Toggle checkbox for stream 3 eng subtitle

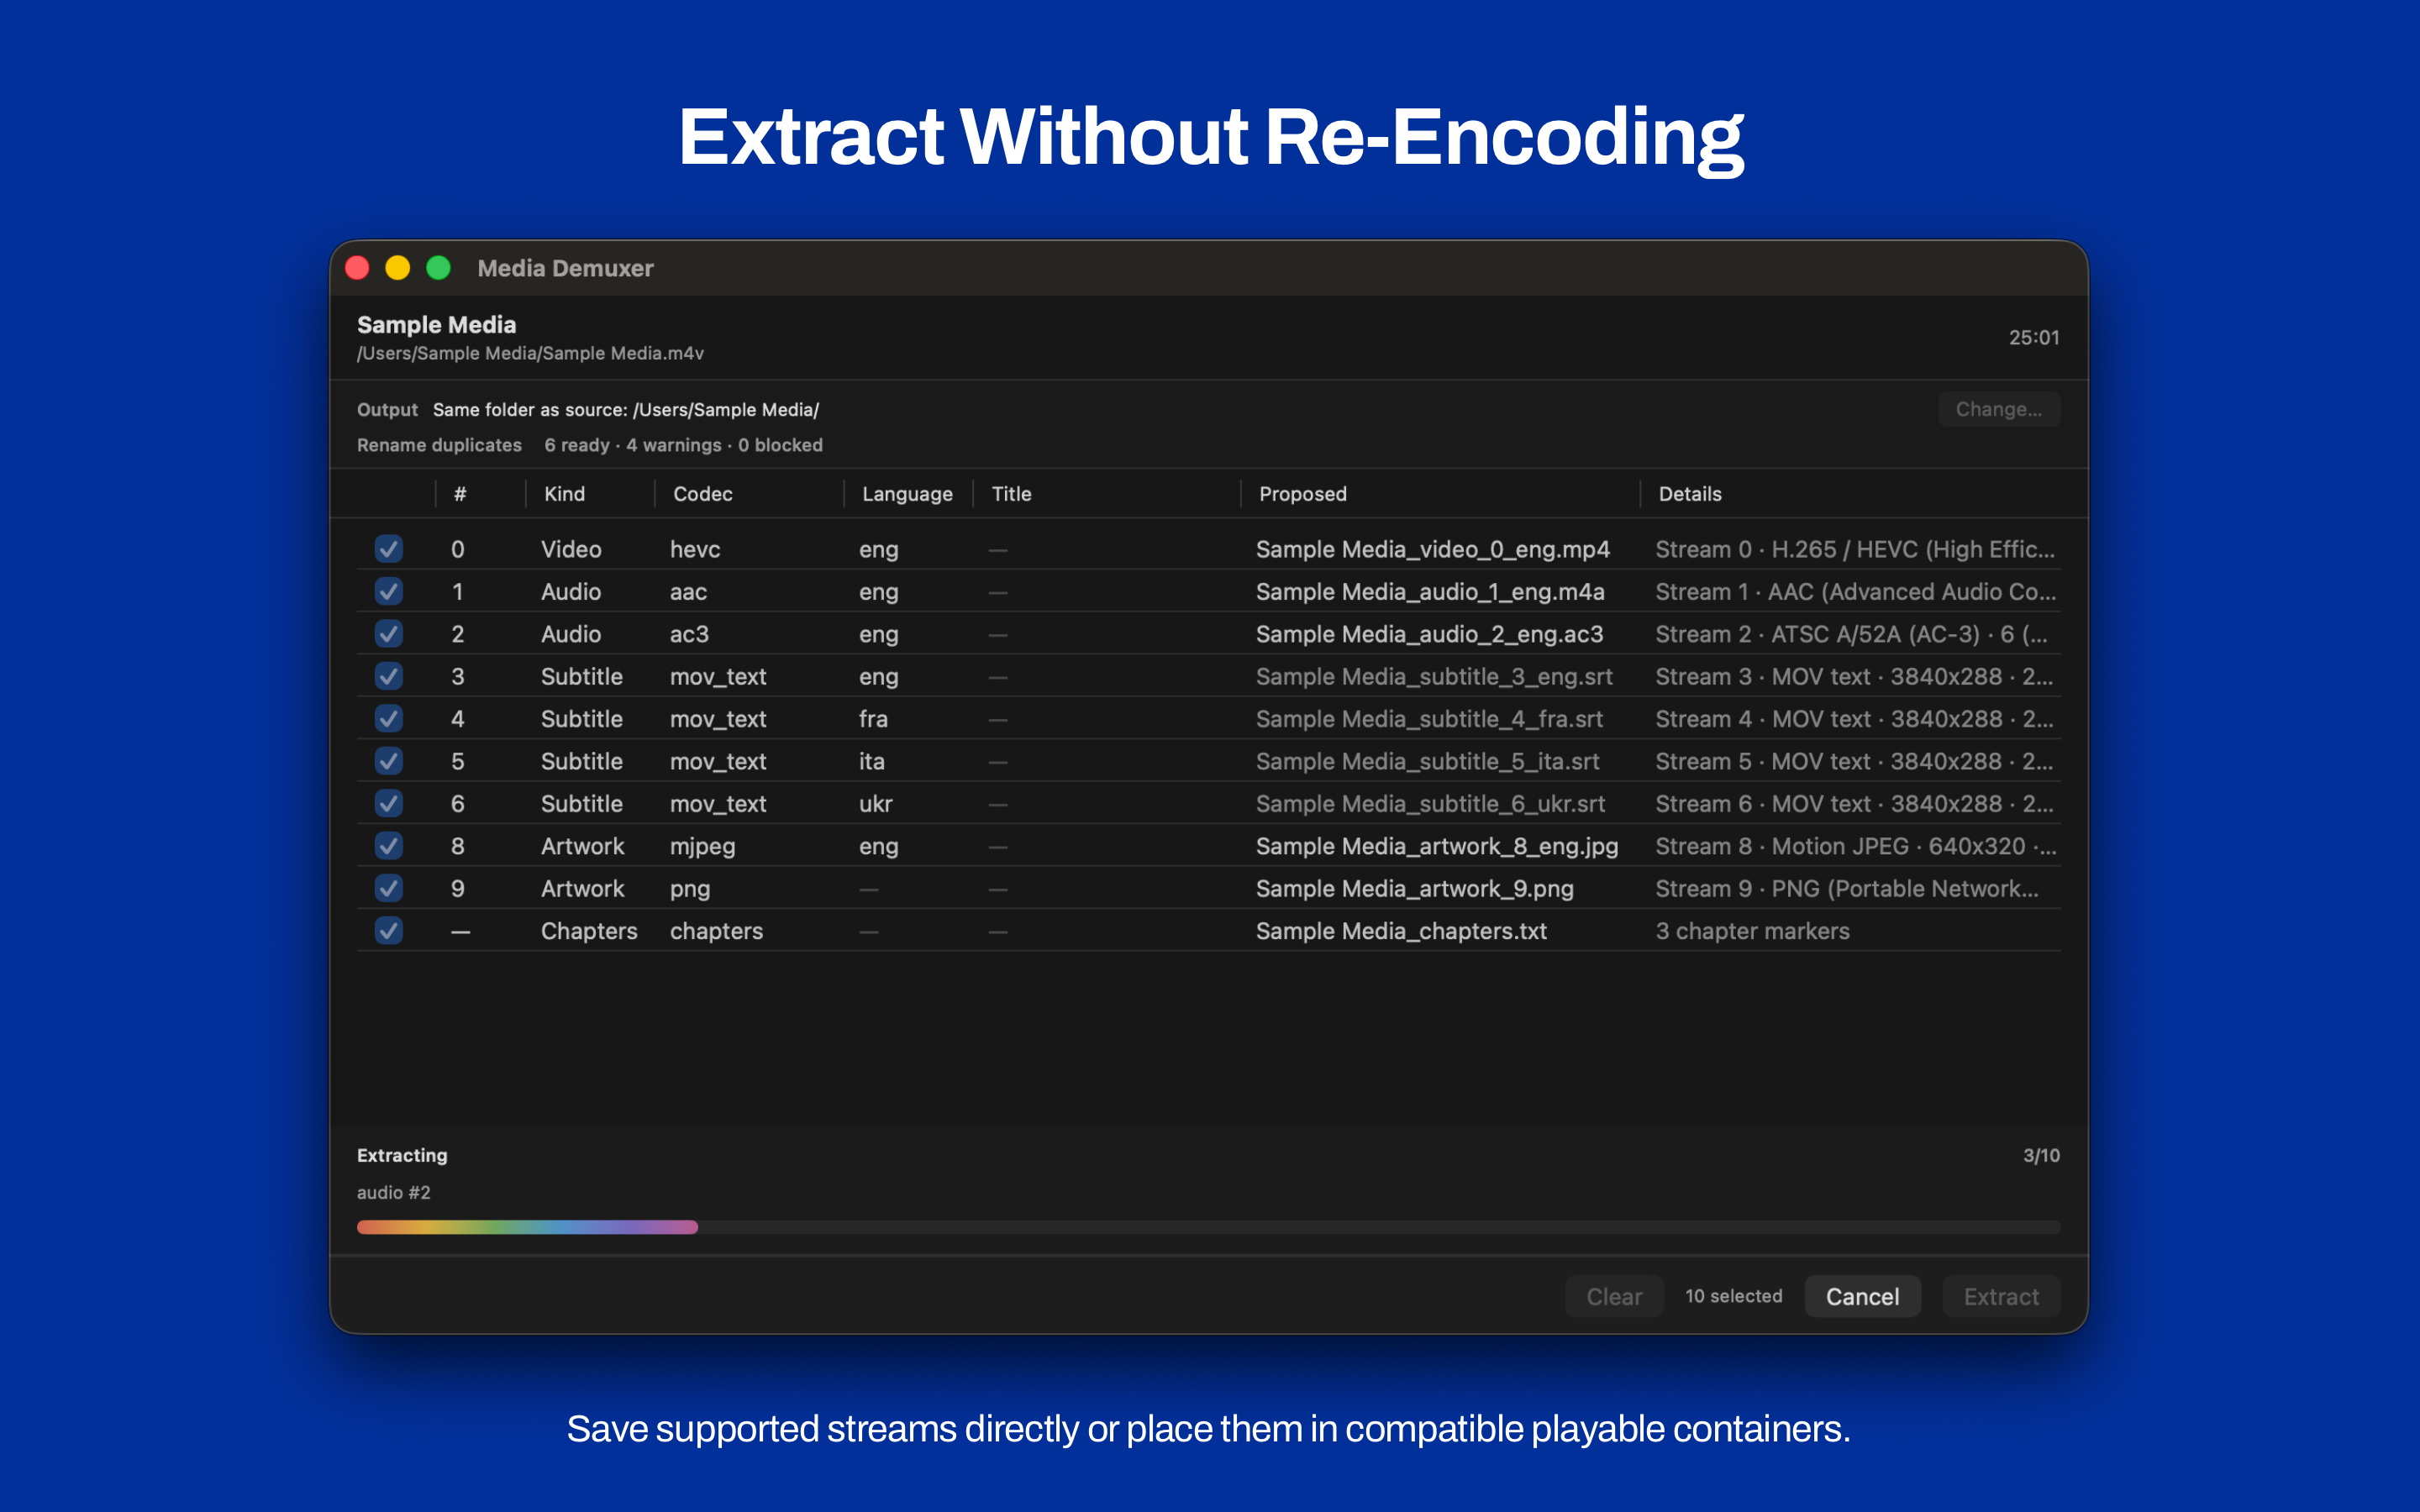[389, 676]
